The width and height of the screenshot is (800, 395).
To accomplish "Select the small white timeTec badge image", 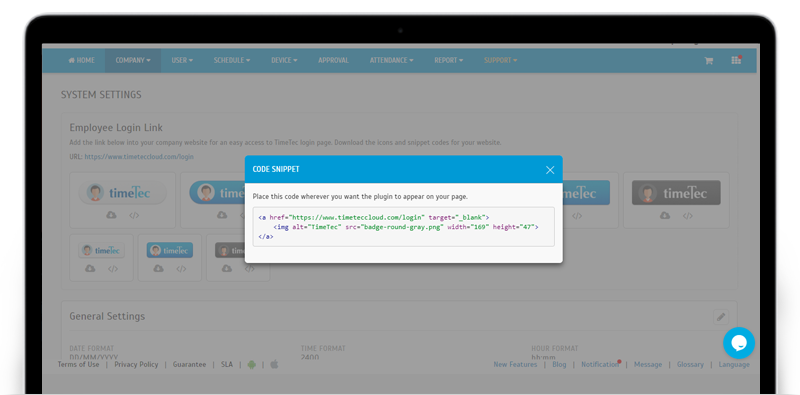I will 102,251.
